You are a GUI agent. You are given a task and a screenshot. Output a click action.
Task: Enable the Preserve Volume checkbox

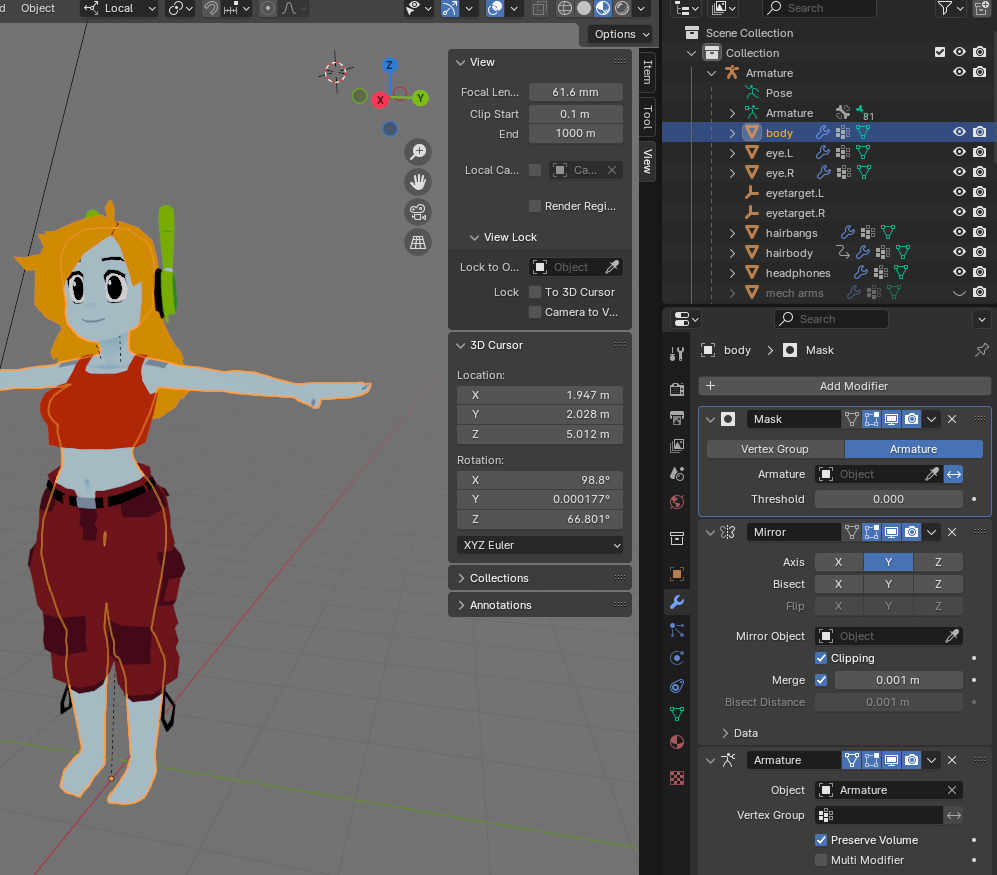821,840
